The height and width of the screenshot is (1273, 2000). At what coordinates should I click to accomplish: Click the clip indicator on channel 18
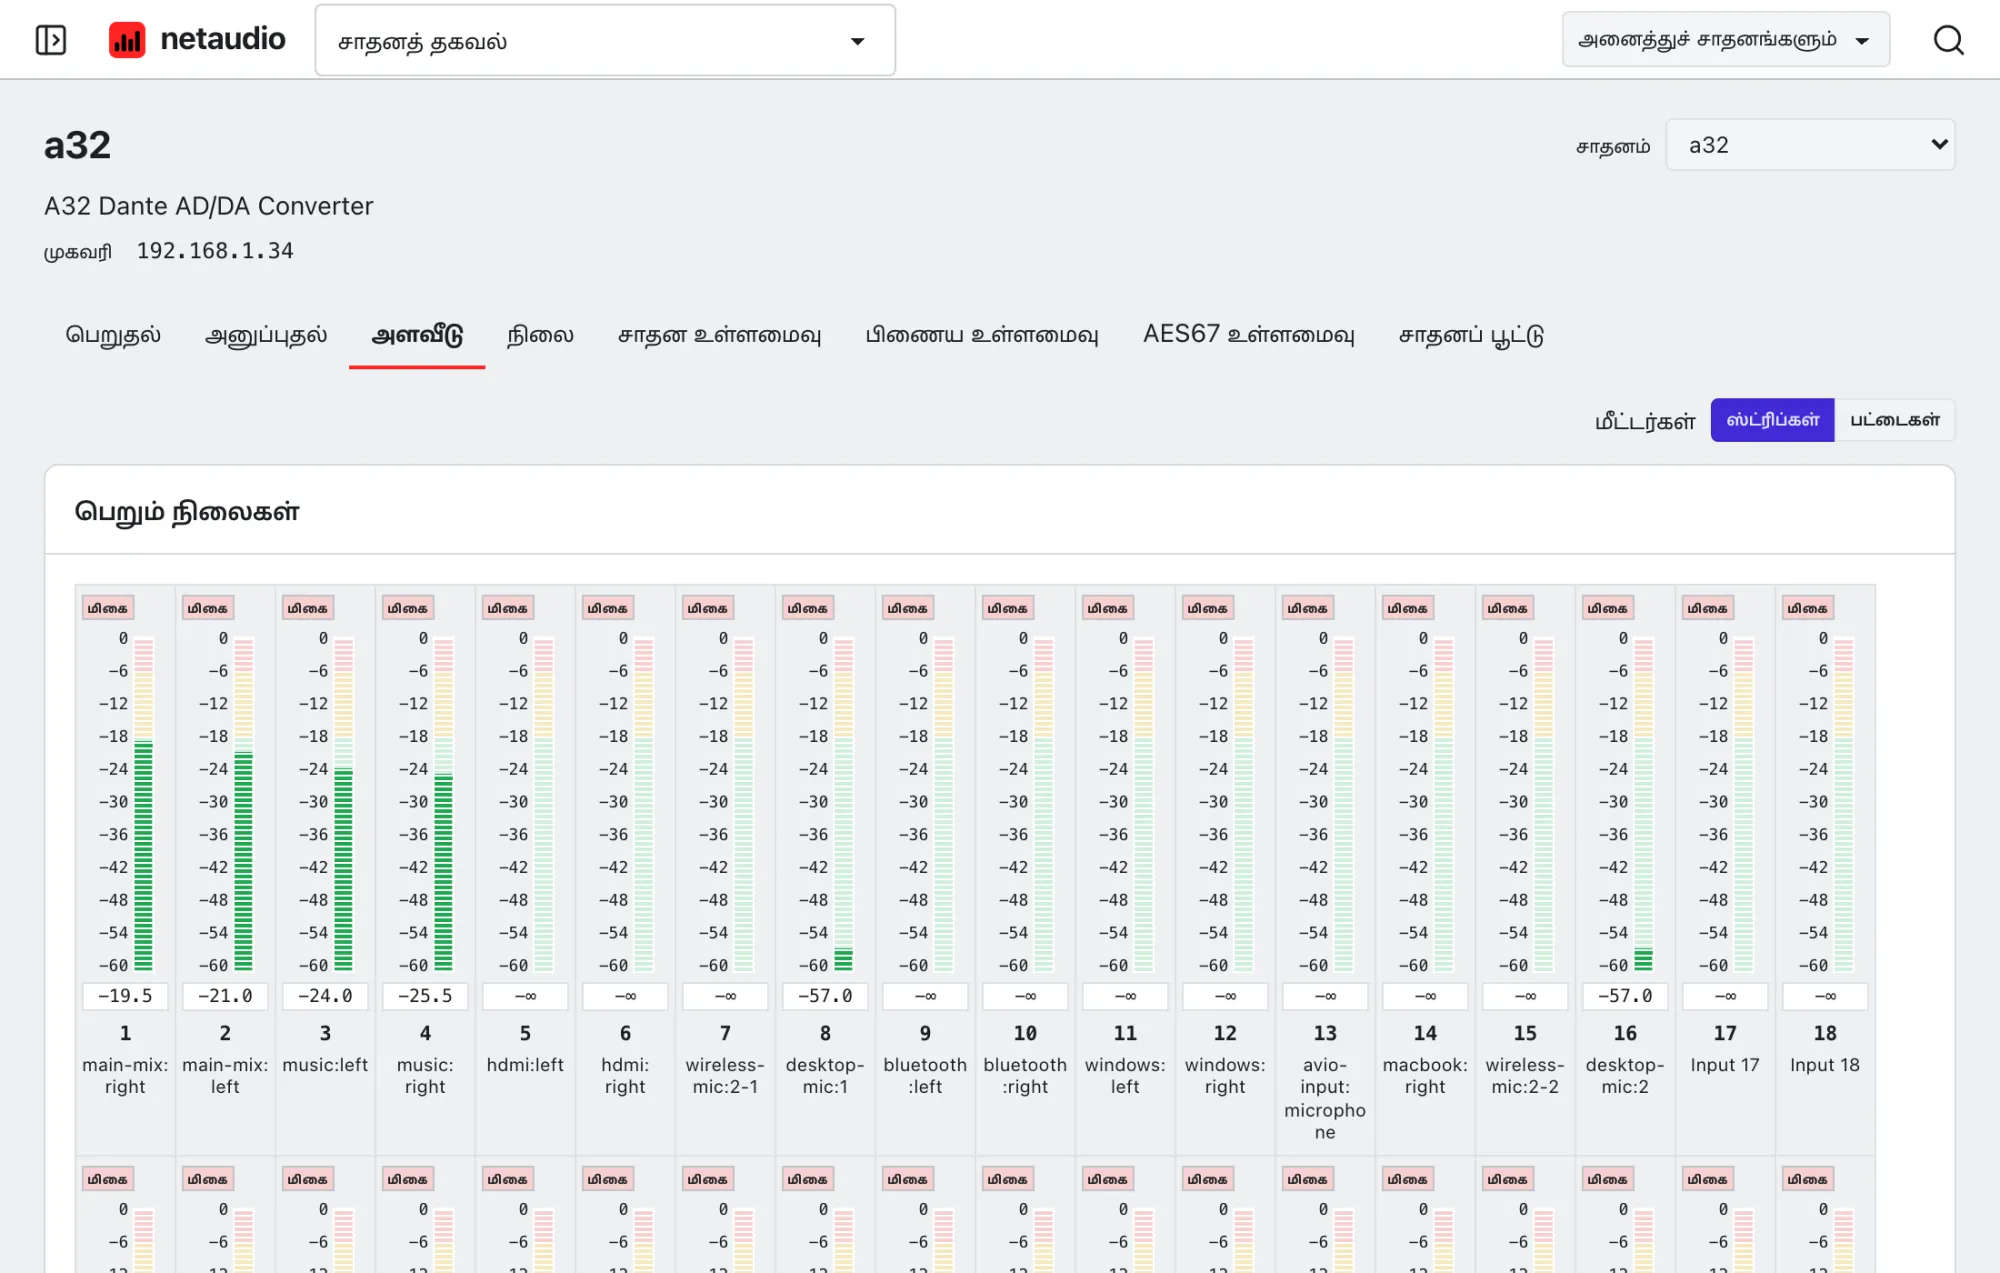click(1808, 608)
